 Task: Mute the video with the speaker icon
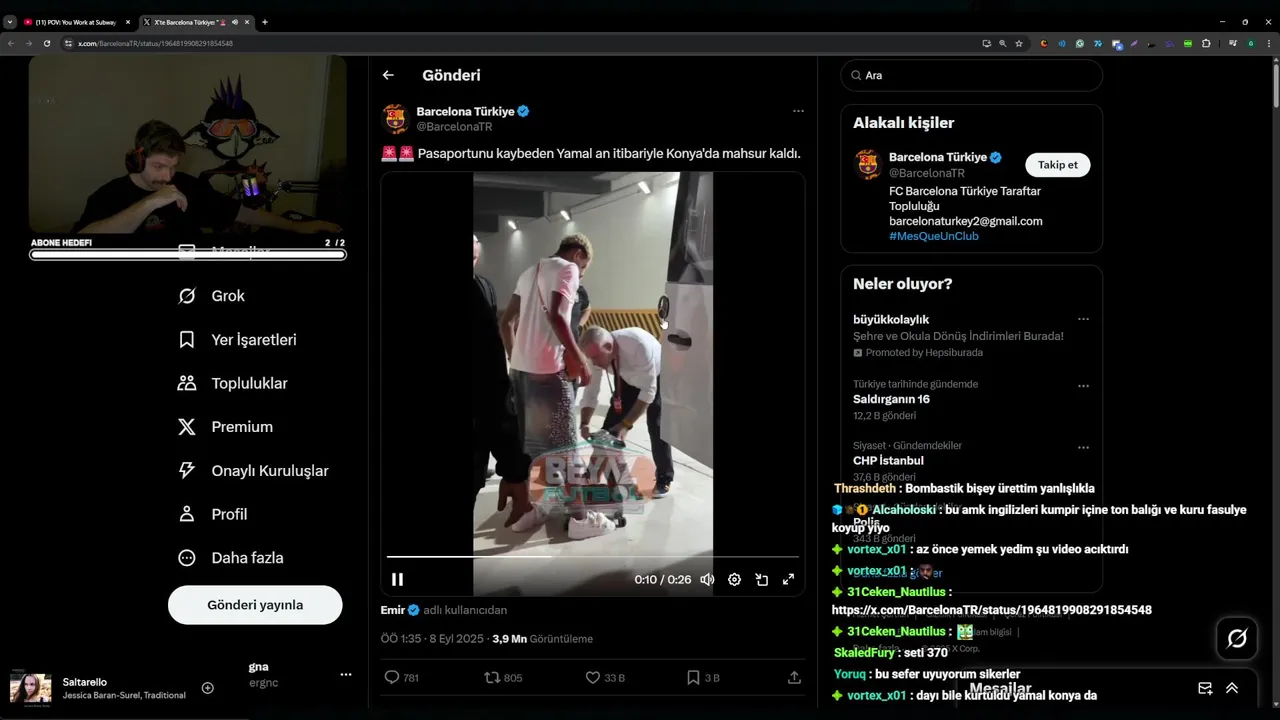(x=707, y=579)
